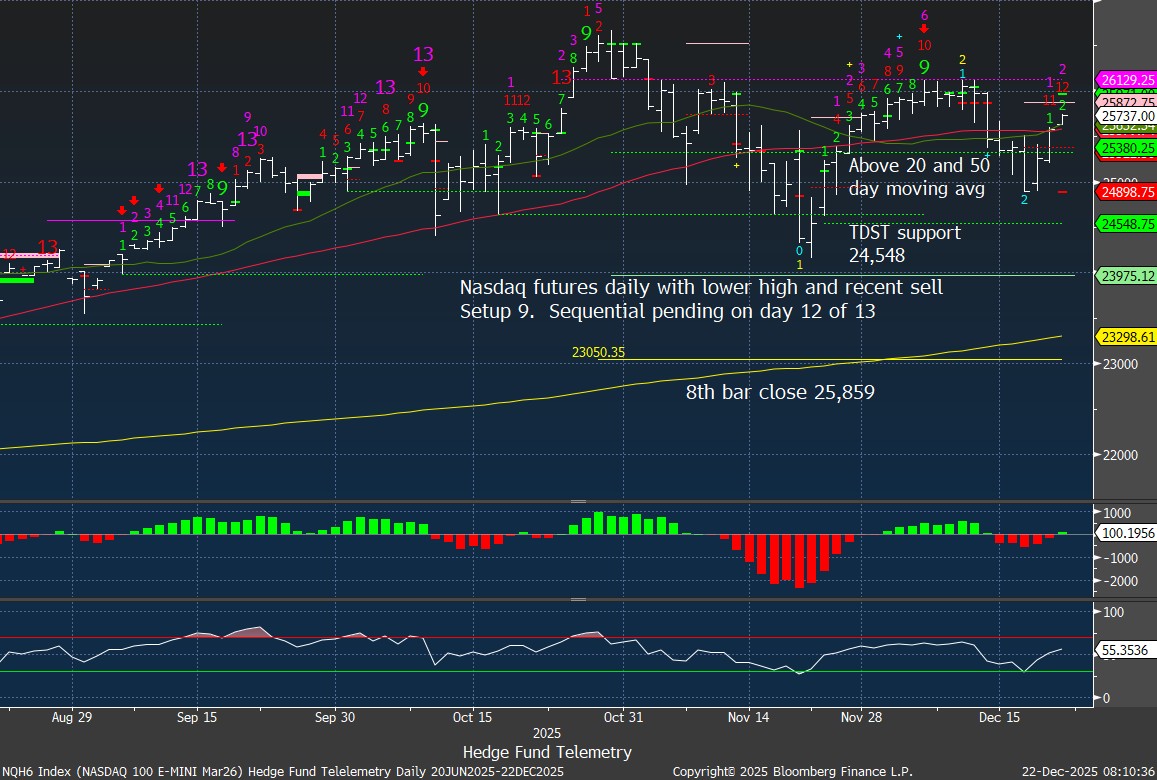Click the '8th bar close 25,859' annotation
Screen dimensions: 1157x780
click(779, 393)
